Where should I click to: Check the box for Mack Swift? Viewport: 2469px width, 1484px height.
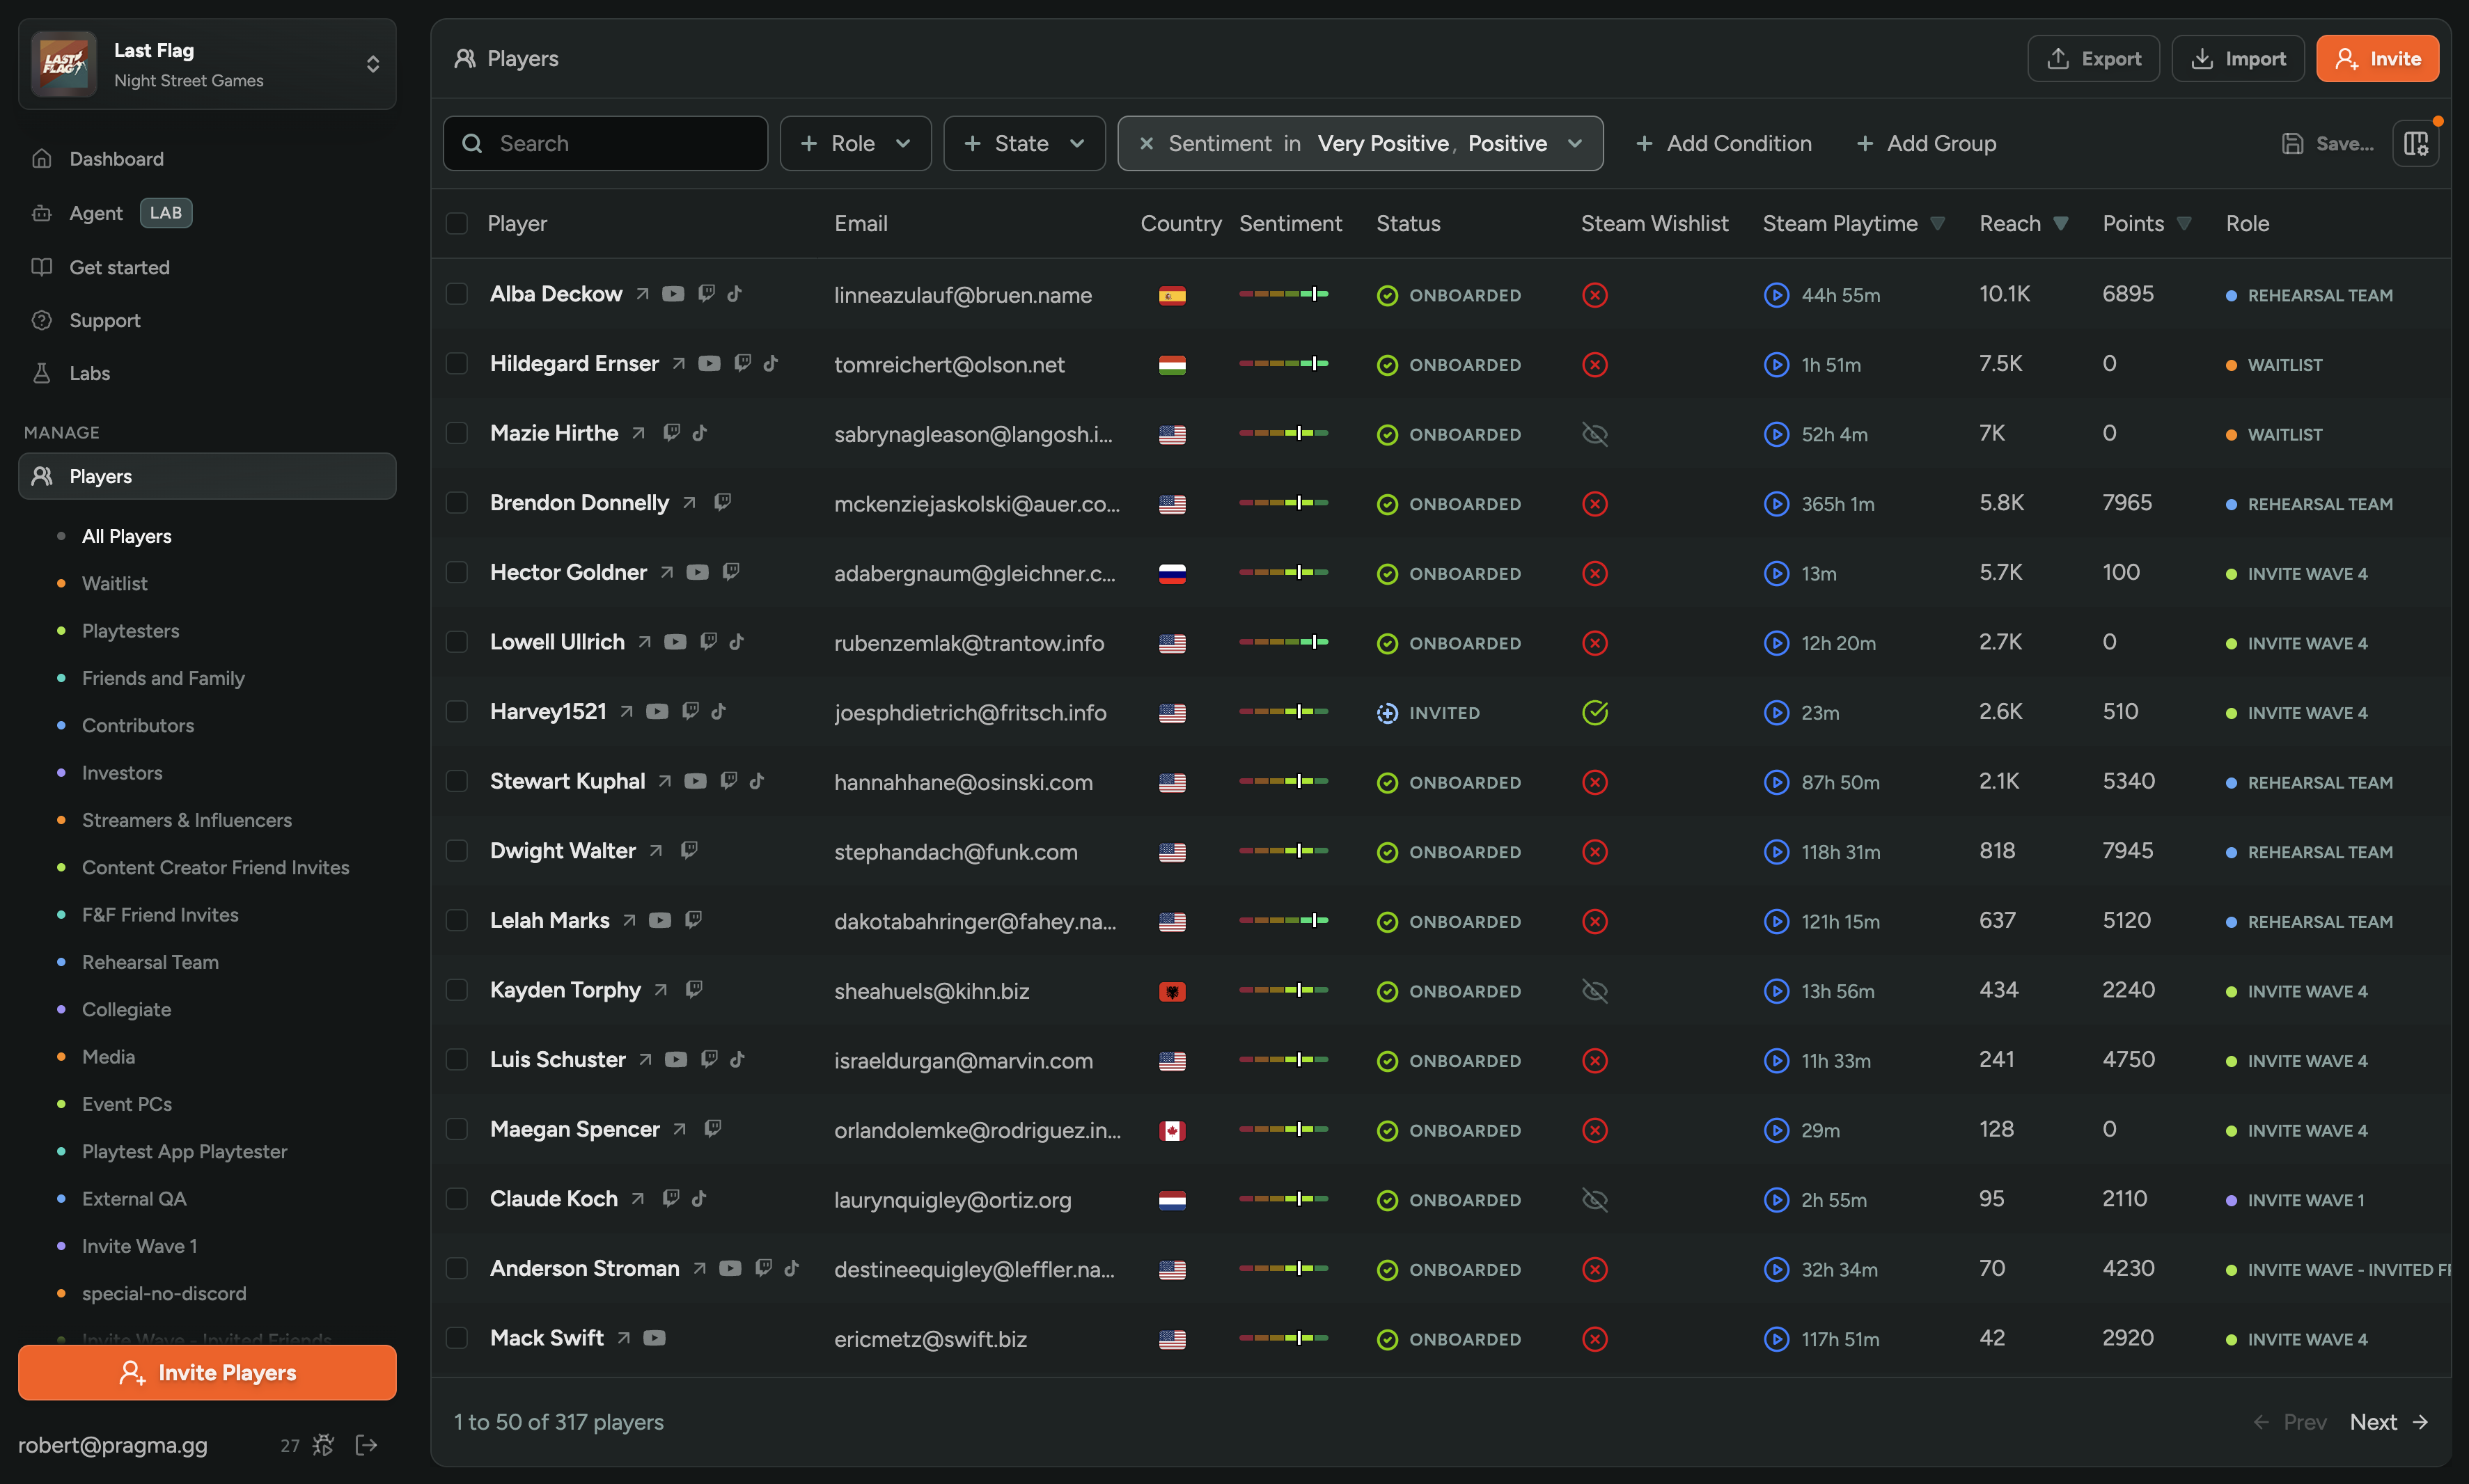457,1338
